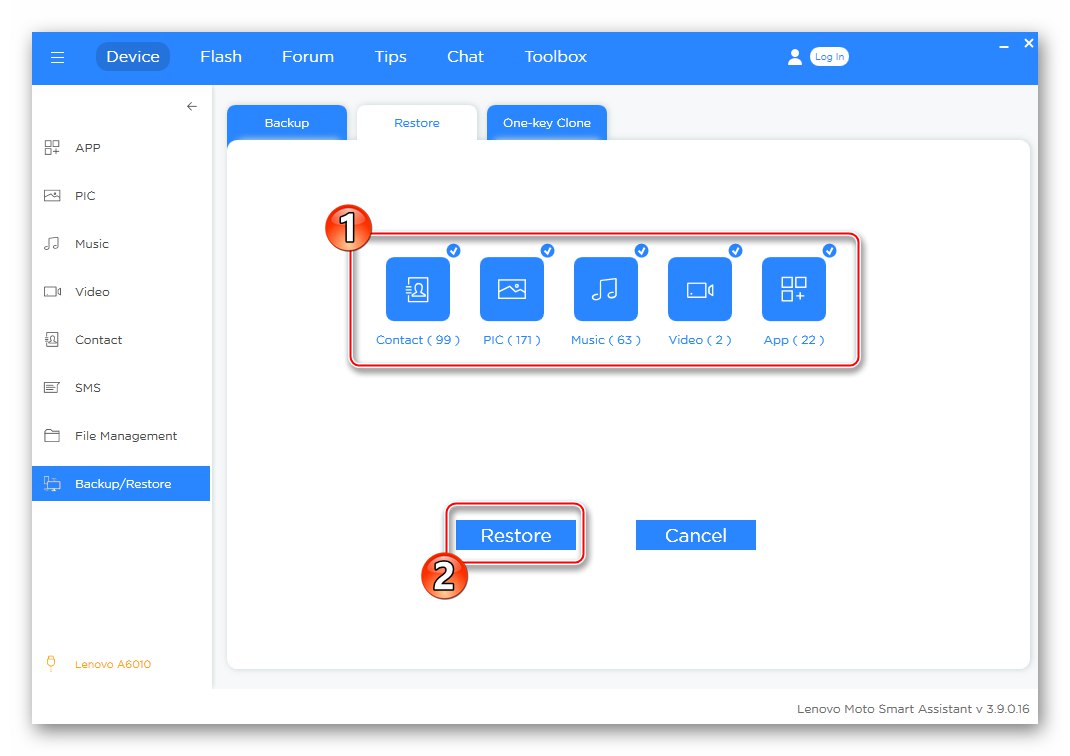Open the Tips menu
Screen dimensions: 1070x756
point(390,57)
